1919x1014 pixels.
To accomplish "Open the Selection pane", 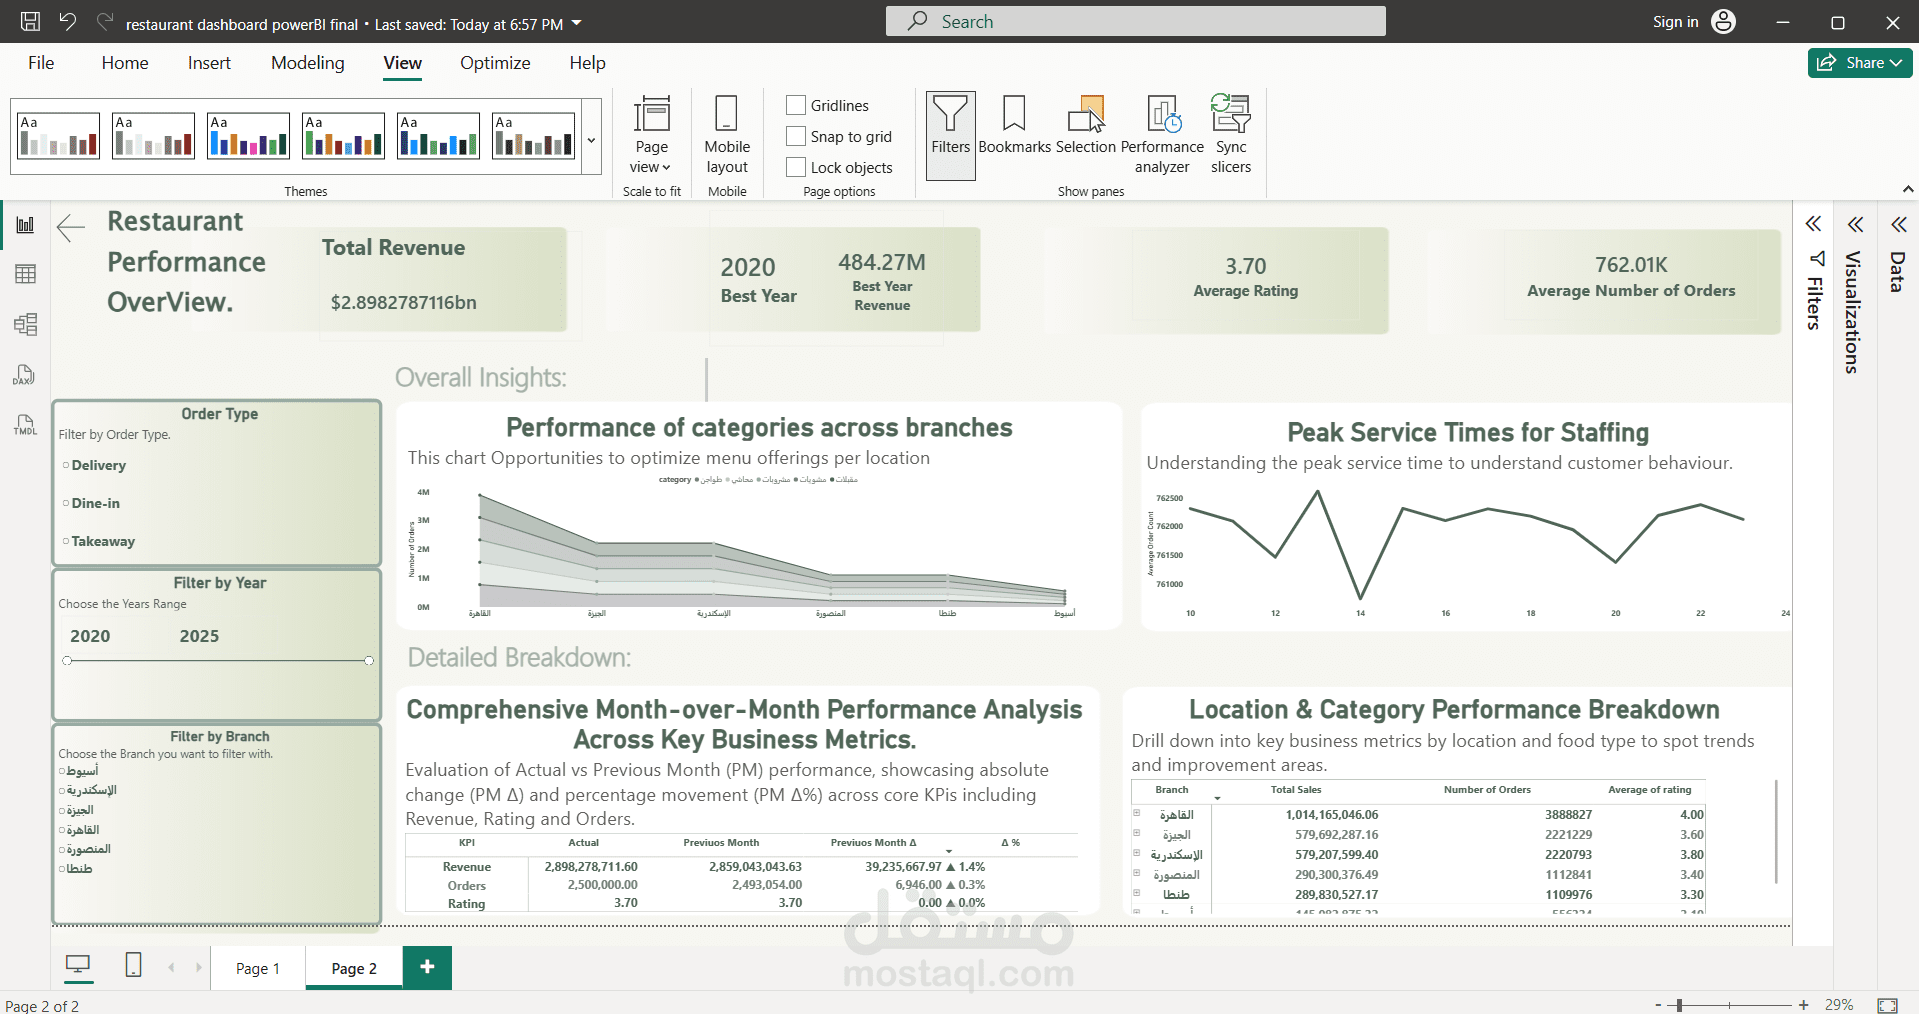I will (x=1086, y=126).
